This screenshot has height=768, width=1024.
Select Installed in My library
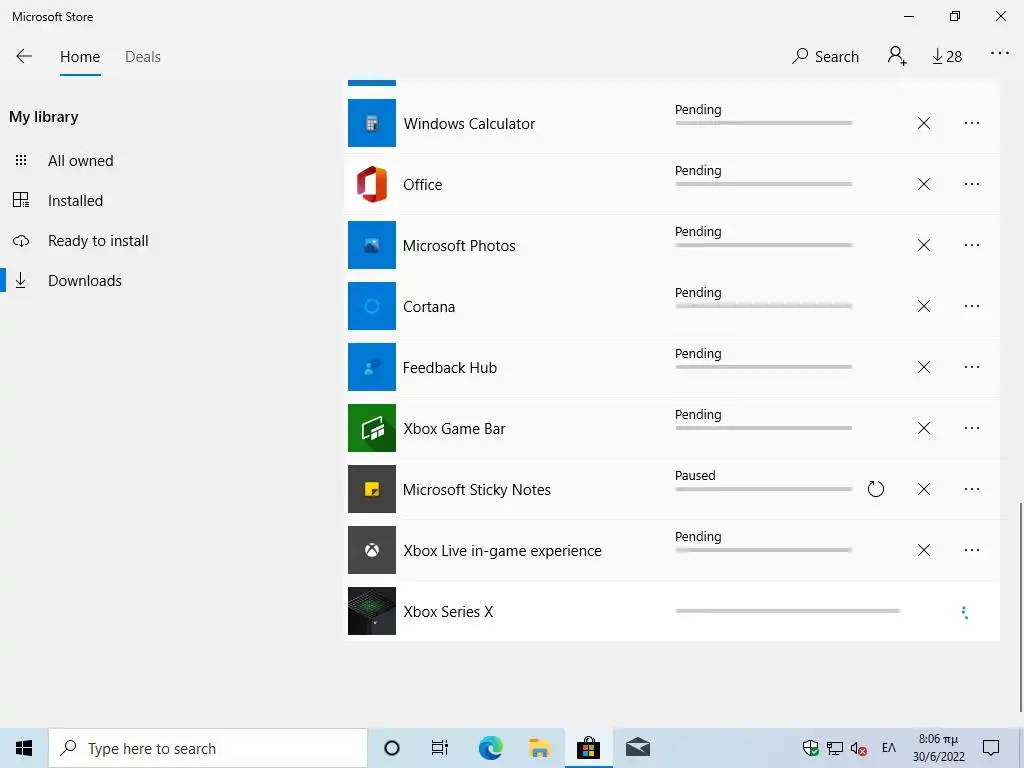(x=75, y=200)
